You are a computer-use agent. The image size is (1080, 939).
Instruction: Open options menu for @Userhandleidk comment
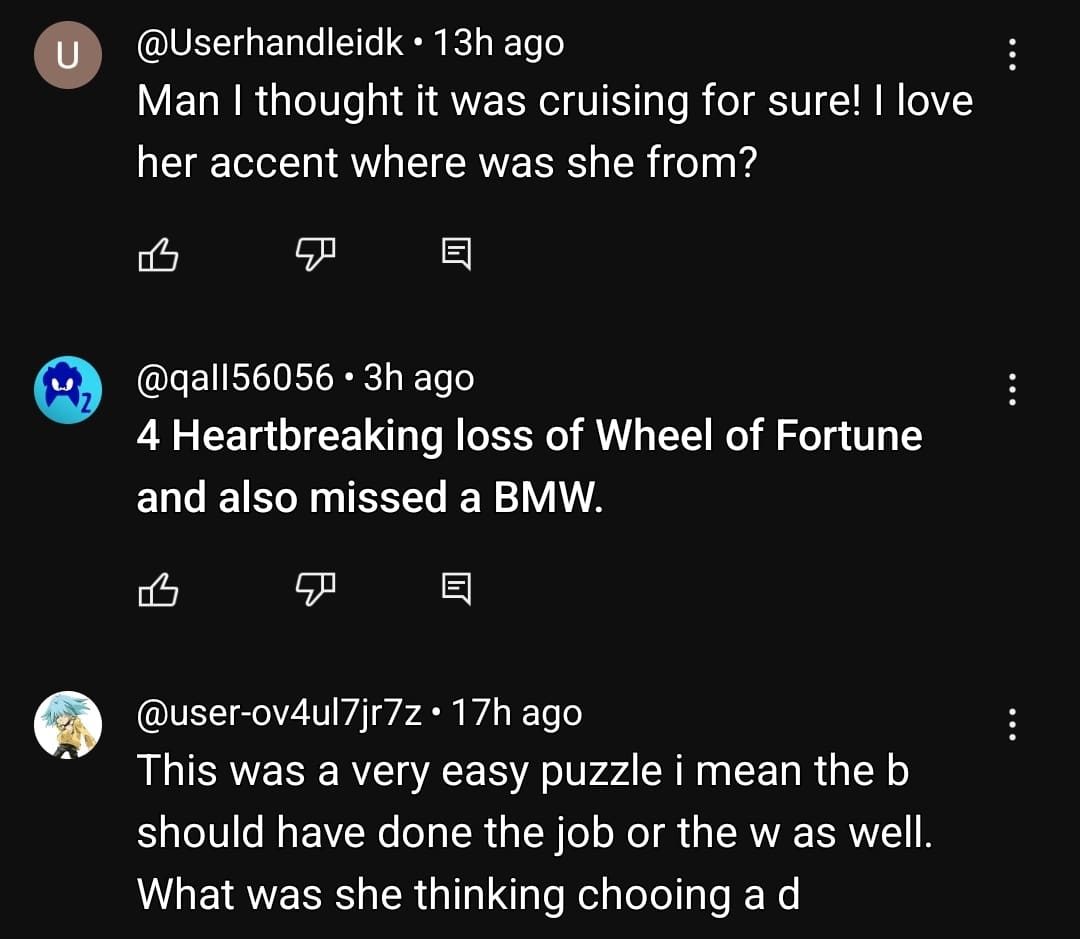tap(1012, 54)
